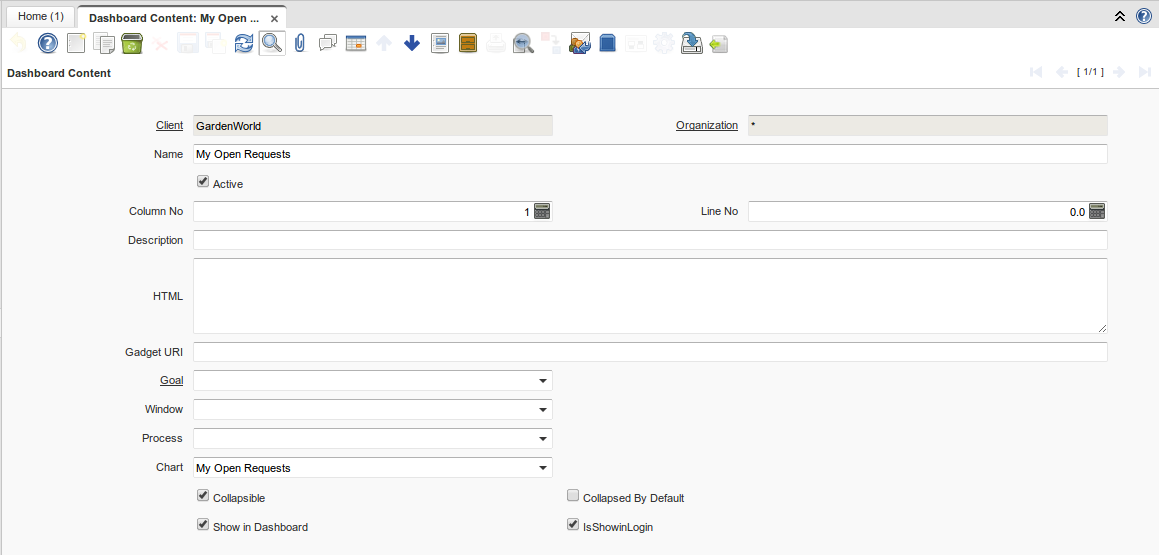
Task: Click the Export toolbar icon
Action: [x=691, y=44]
